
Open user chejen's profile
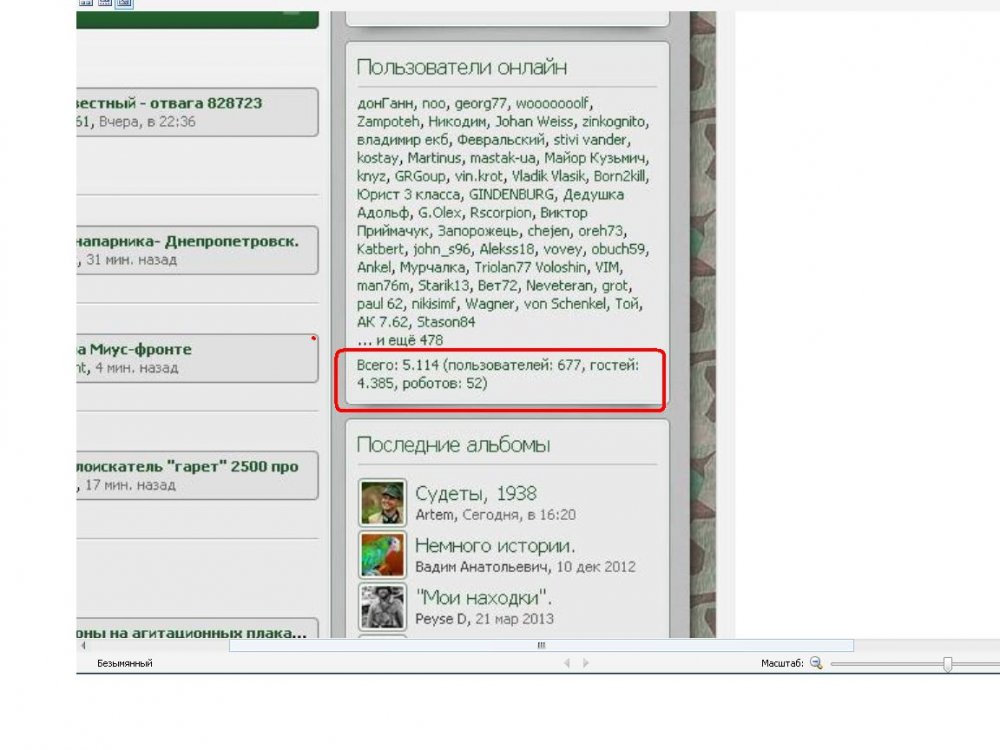[548, 231]
